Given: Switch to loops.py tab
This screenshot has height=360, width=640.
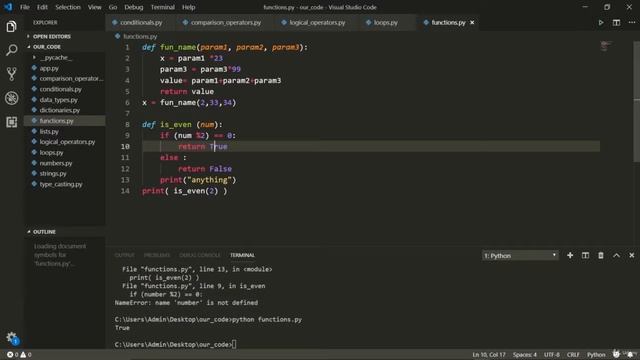Looking at the screenshot, I should click(x=385, y=22).
